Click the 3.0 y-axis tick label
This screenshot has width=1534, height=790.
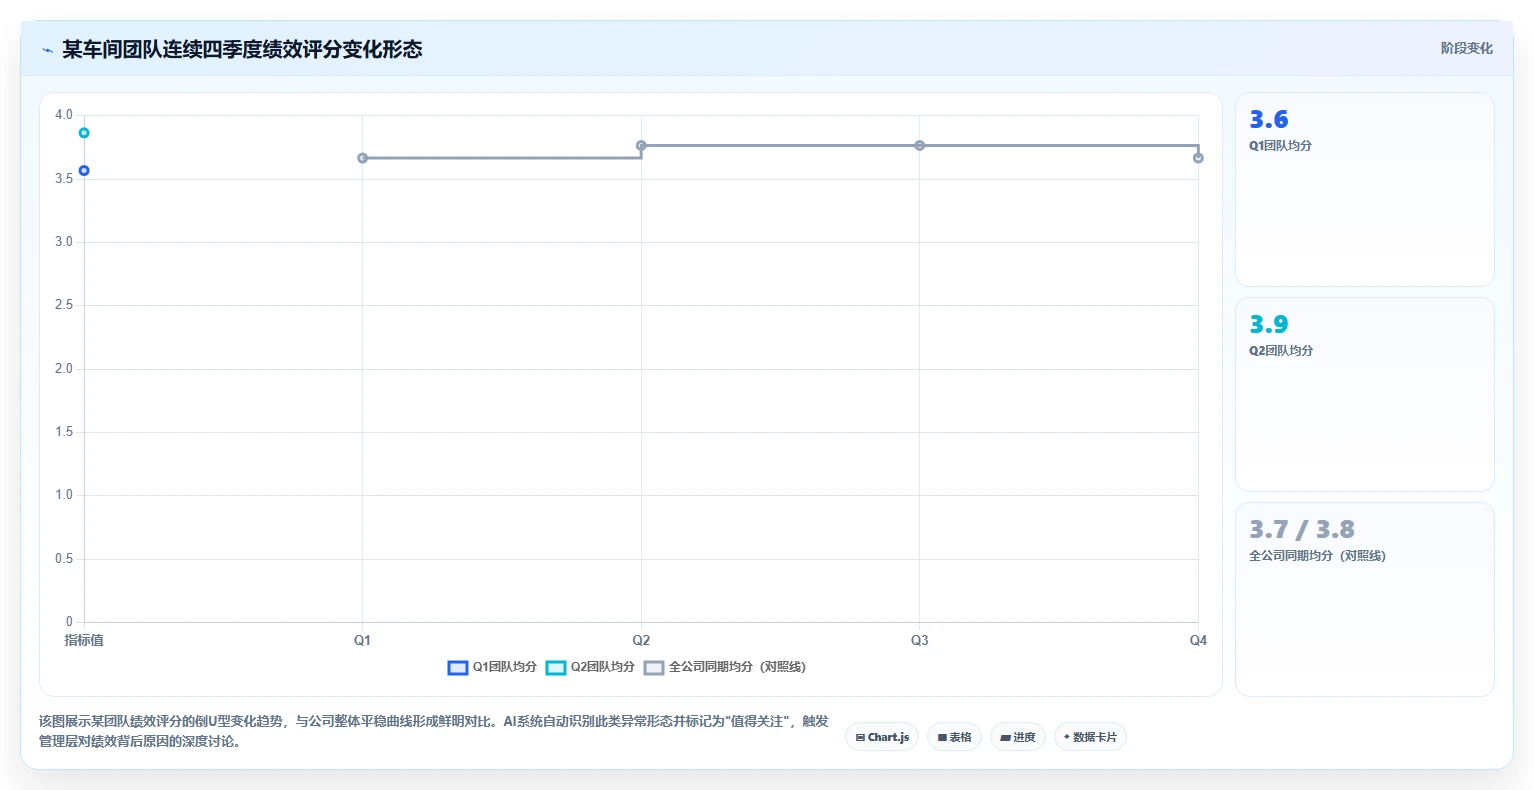pos(64,242)
